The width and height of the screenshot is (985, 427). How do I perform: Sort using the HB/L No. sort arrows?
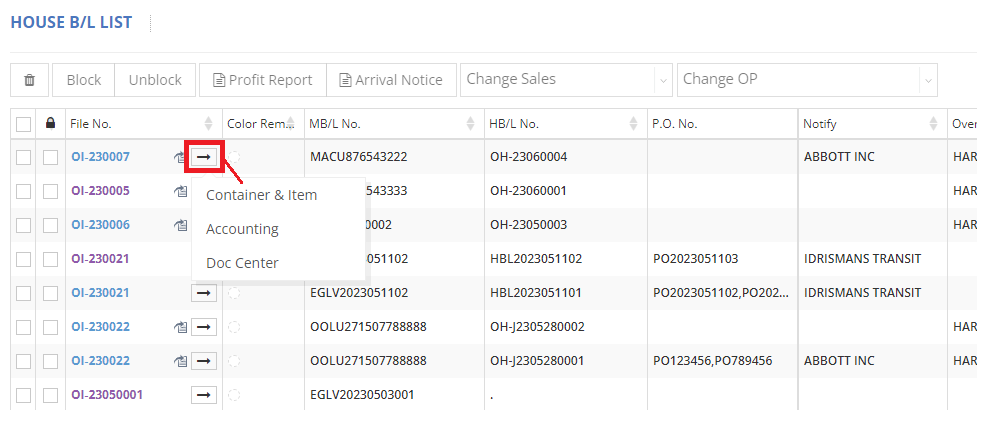(x=633, y=124)
